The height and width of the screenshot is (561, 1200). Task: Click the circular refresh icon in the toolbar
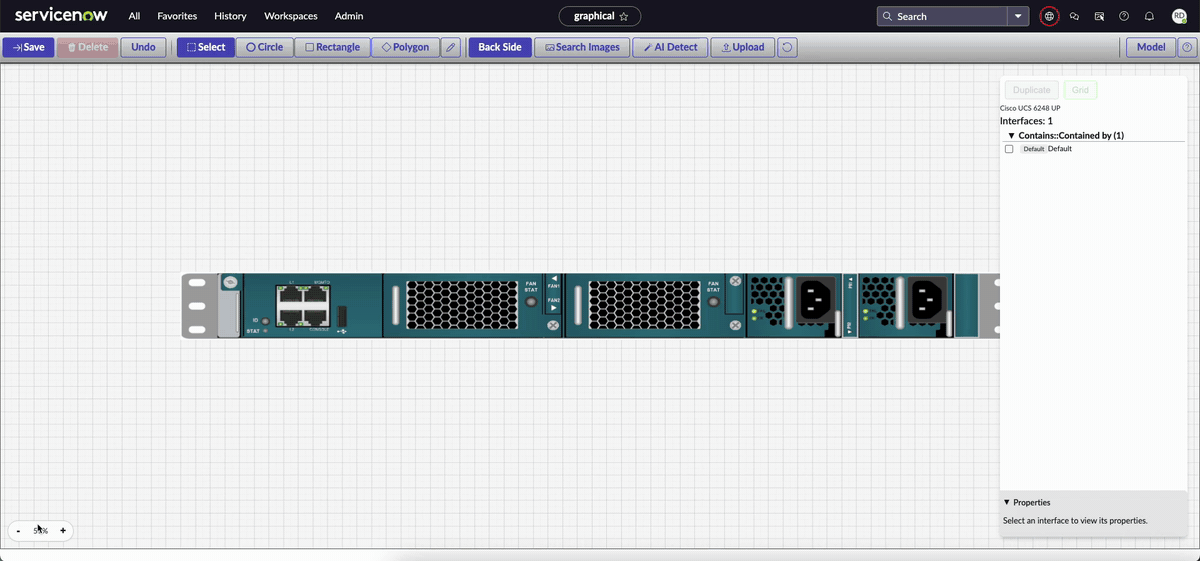(787, 47)
